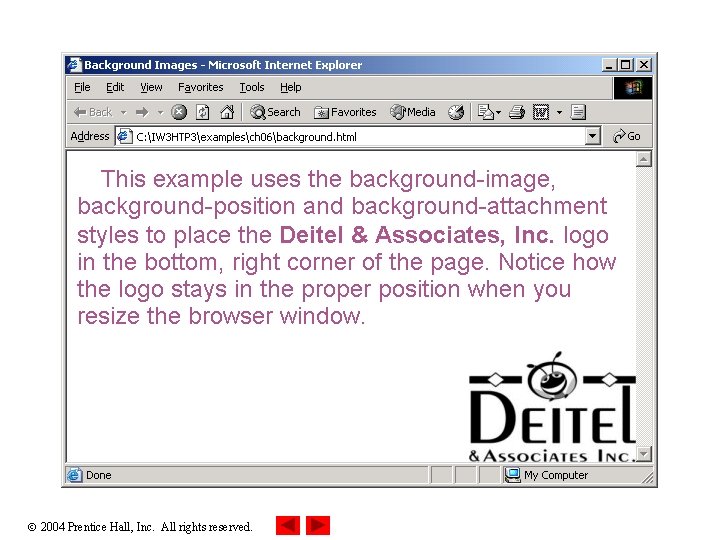720x540 pixels.
Task: Click the address bar URL field
Action: click(351, 137)
